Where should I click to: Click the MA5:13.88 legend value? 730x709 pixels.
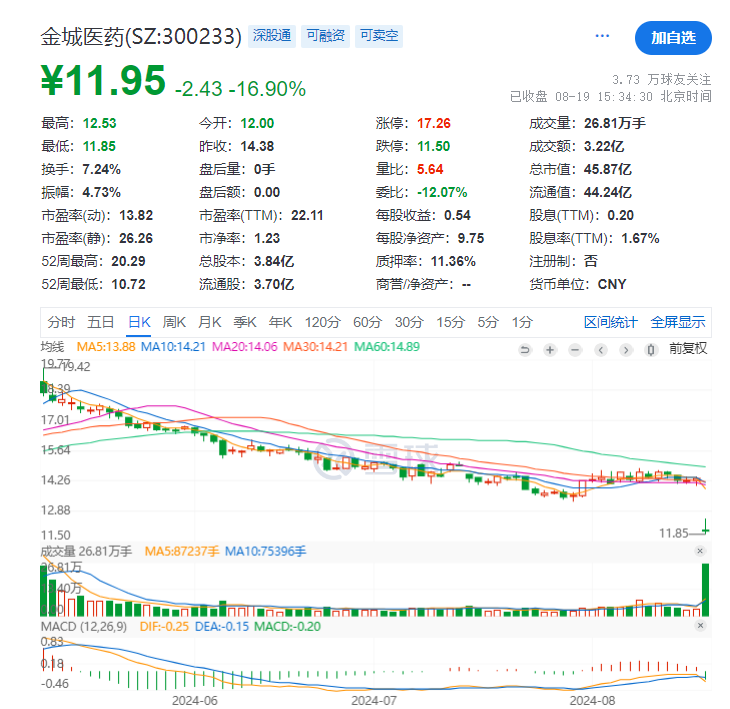(x=106, y=347)
